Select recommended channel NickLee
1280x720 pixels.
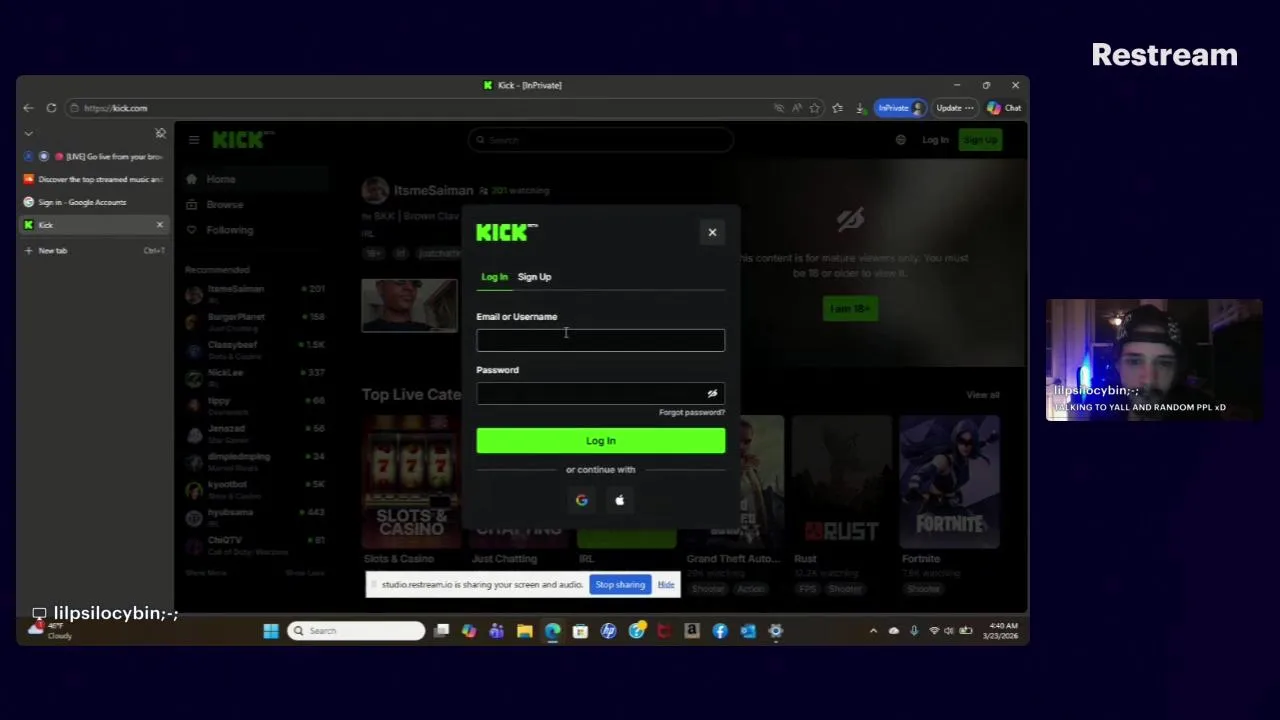point(255,378)
